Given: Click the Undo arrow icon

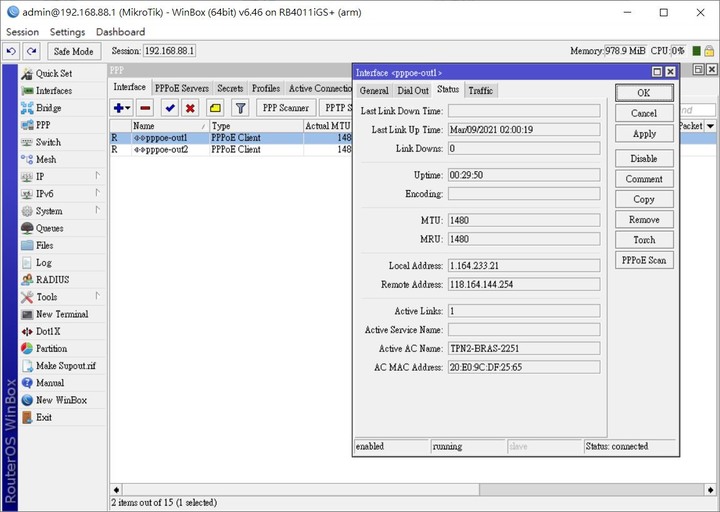Looking at the screenshot, I should [x=11, y=51].
